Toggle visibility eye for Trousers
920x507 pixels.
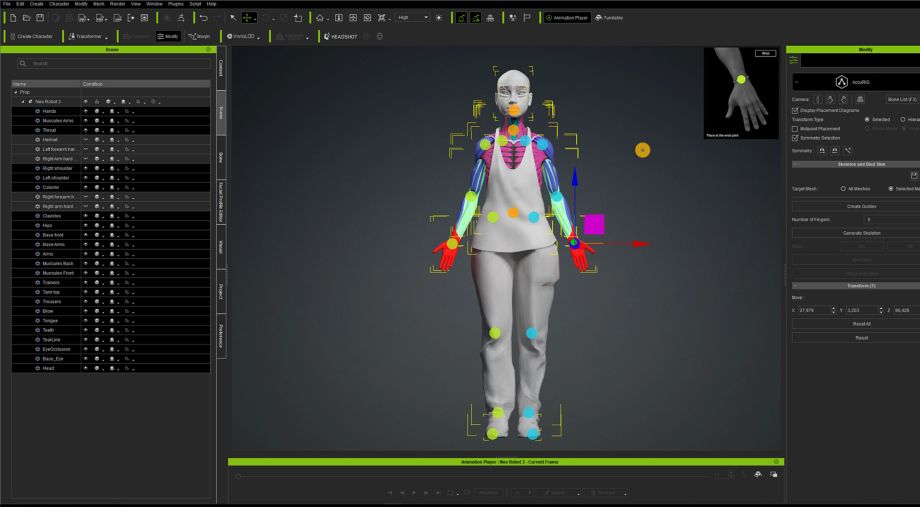point(86,302)
